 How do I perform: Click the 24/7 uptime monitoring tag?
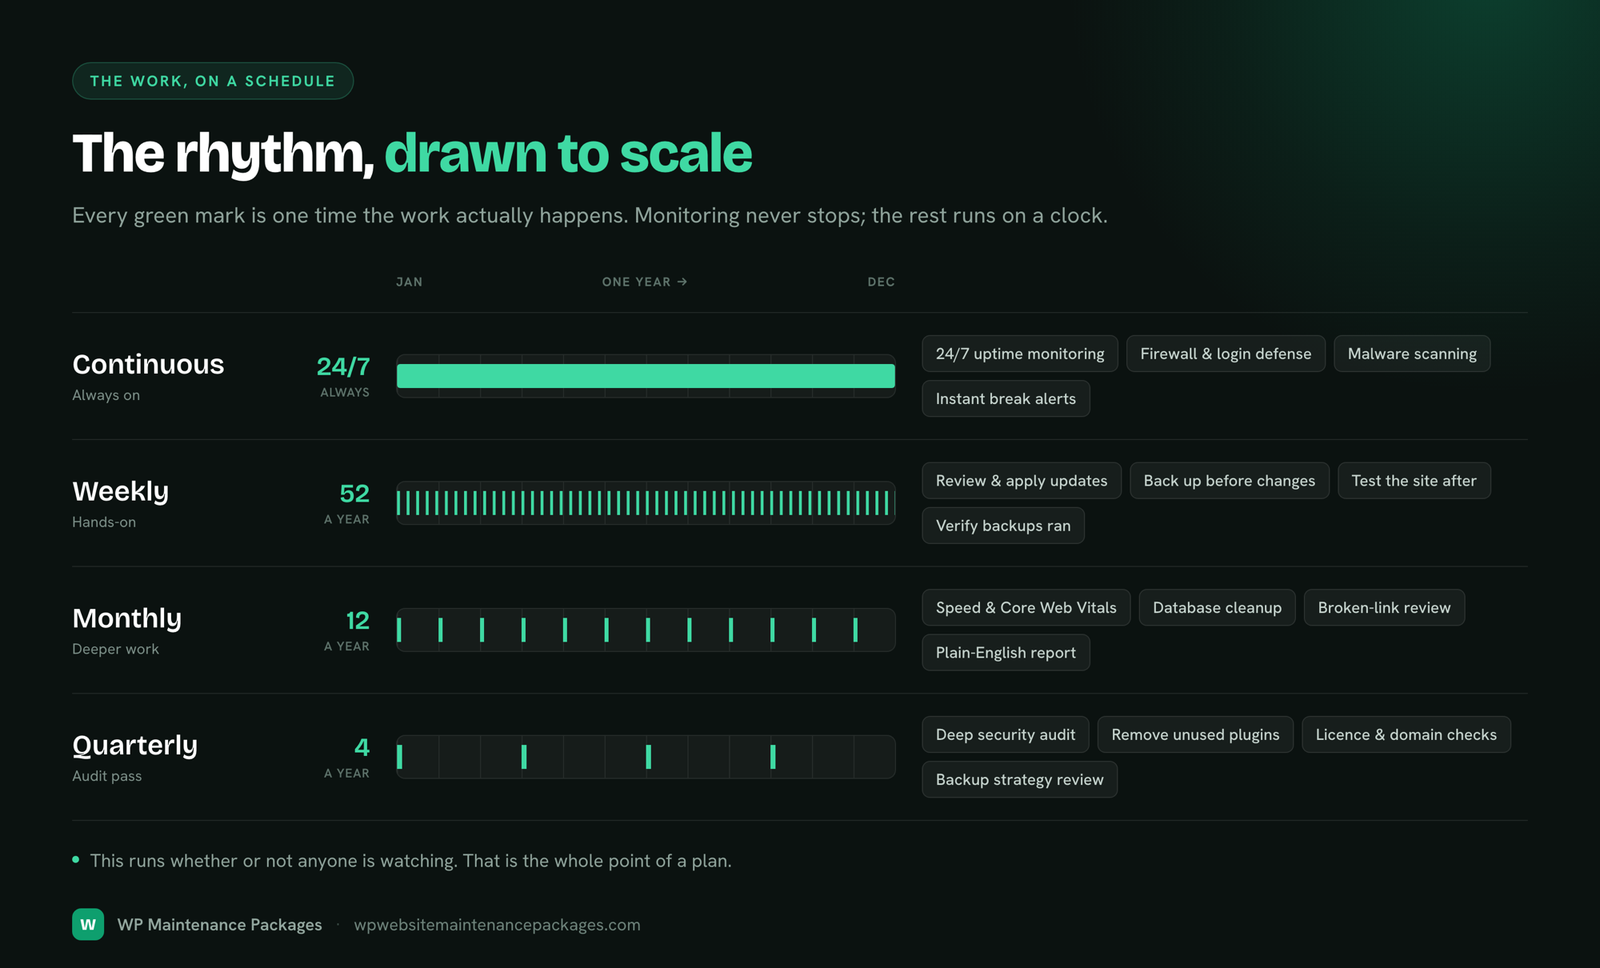tap(1020, 354)
